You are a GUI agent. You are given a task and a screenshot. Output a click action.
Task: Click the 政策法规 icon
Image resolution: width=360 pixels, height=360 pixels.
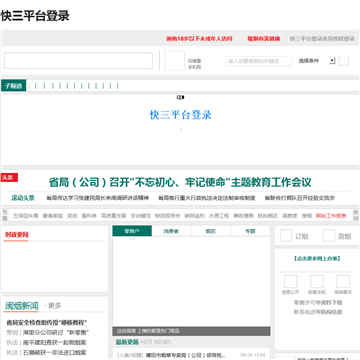point(317,281)
